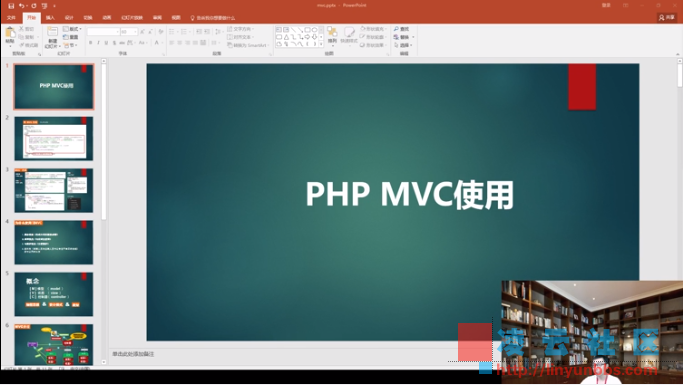Viewport: 683px width, 385px height.
Task: Open the 设计 (Design) tab
Action: pyautogui.click(x=69, y=18)
